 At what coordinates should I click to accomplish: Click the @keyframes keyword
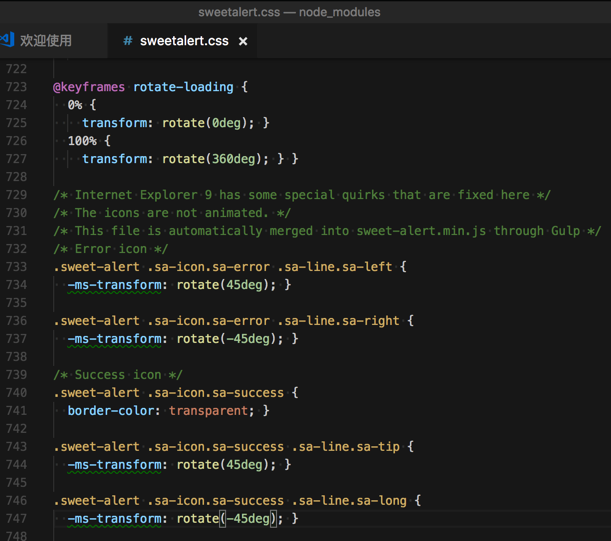[89, 87]
